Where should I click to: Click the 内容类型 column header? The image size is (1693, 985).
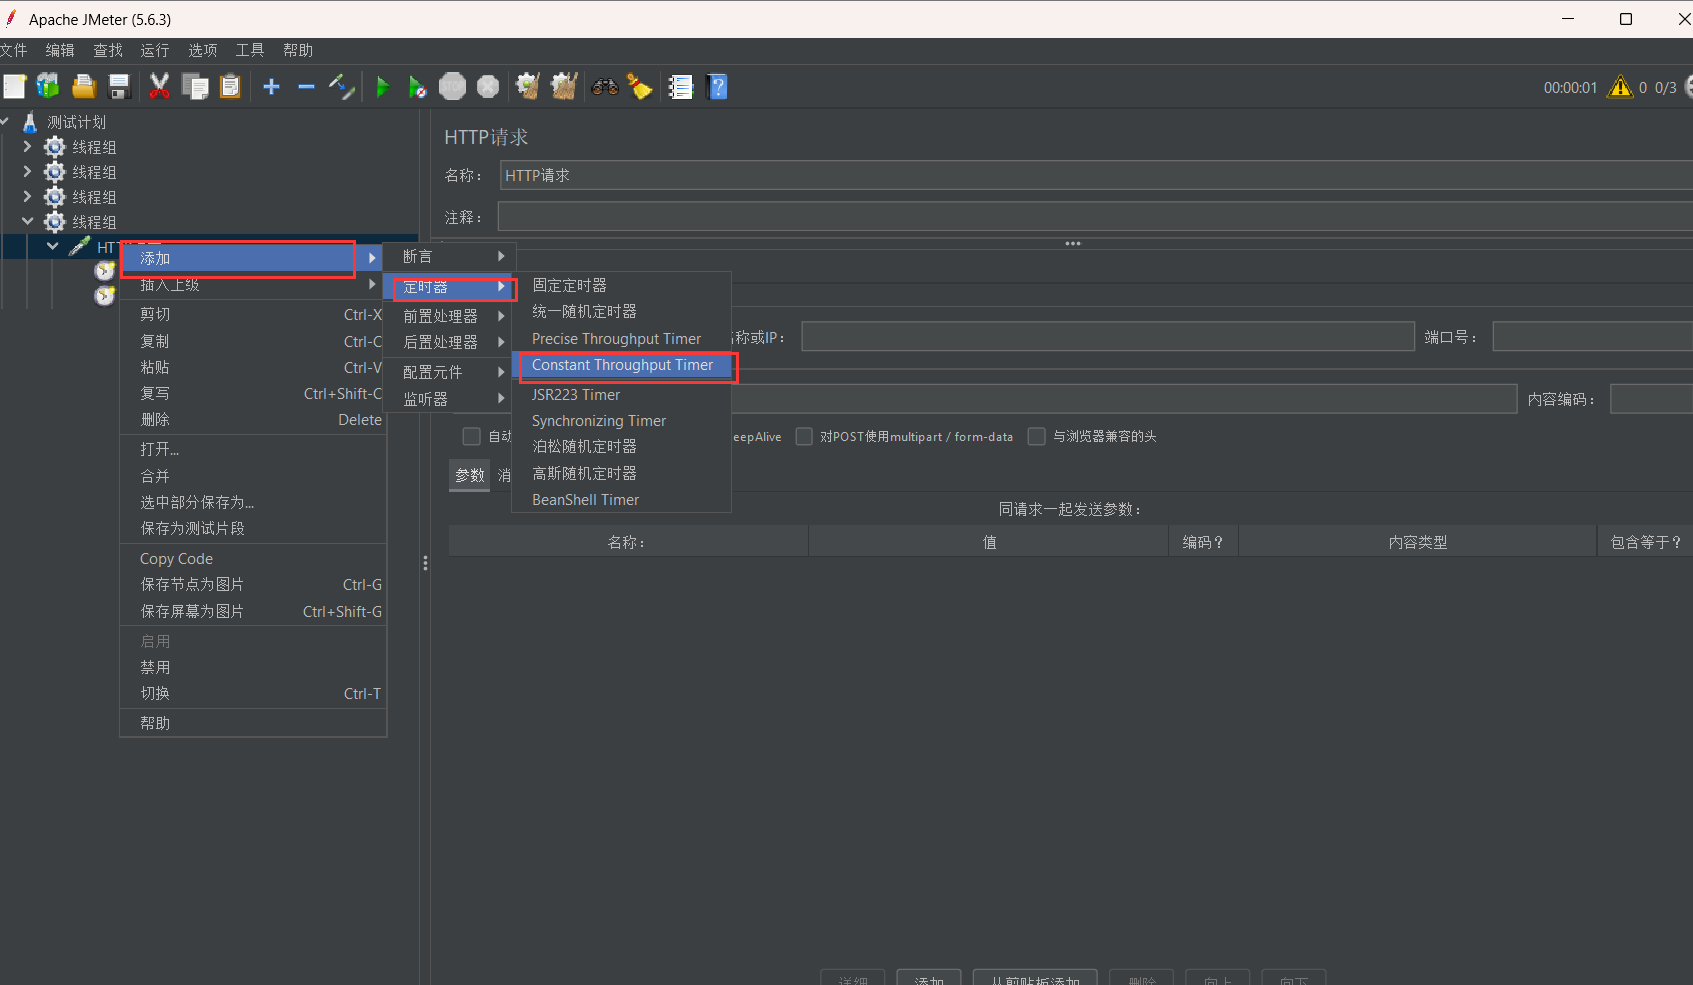(1417, 542)
